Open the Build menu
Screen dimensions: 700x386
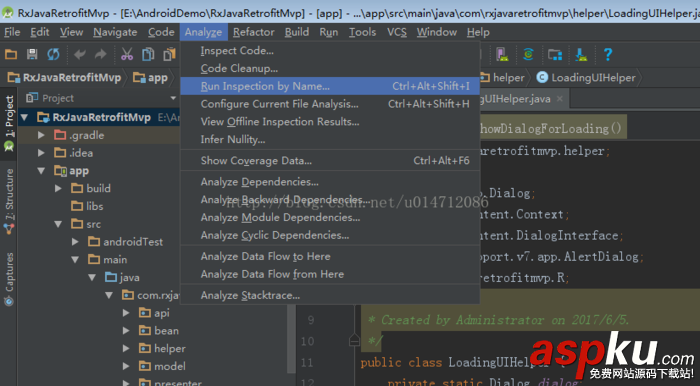297,32
